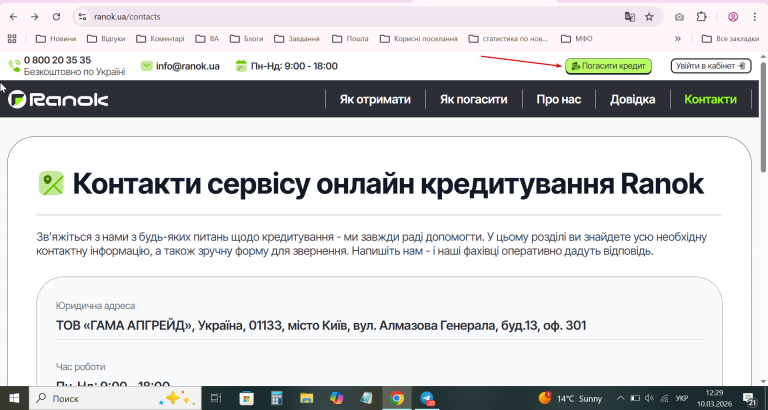The width and height of the screenshot is (768, 410).
Task: Open the apps grid in bookmarks bar
Action: click(12, 38)
